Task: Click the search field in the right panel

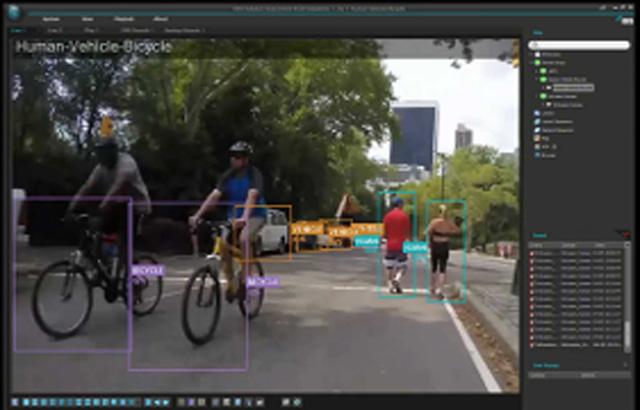Action: coord(580,44)
